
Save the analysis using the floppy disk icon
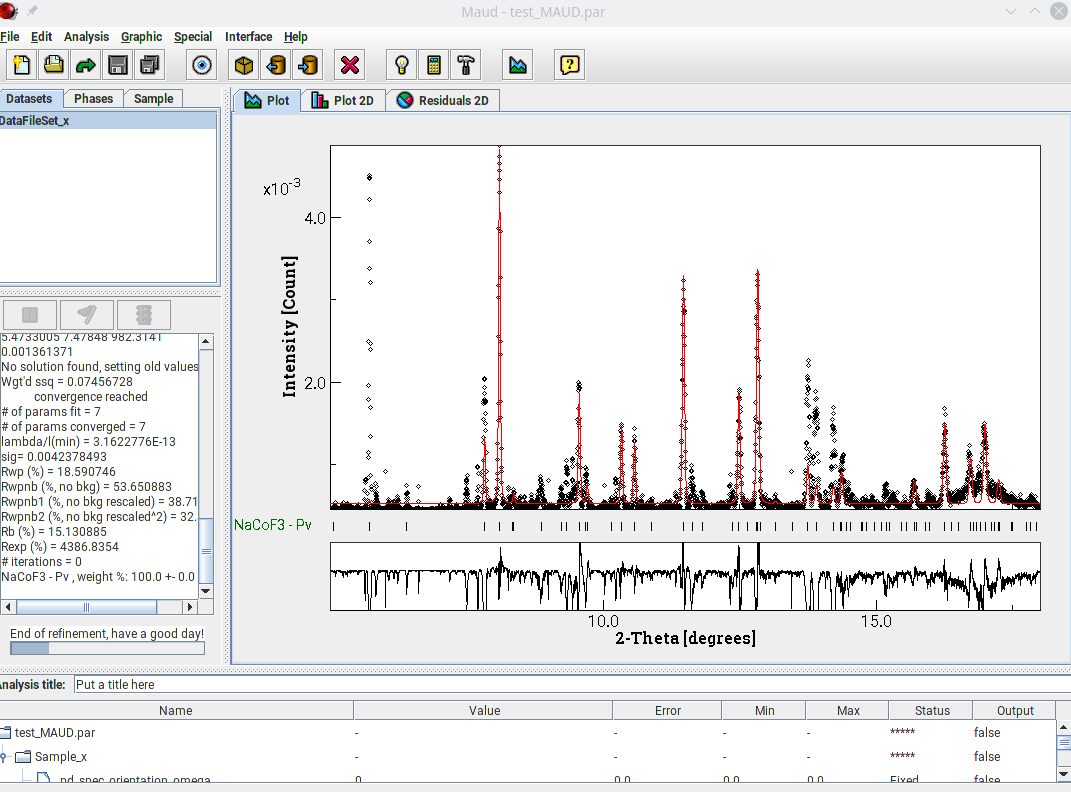[x=117, y=65]
